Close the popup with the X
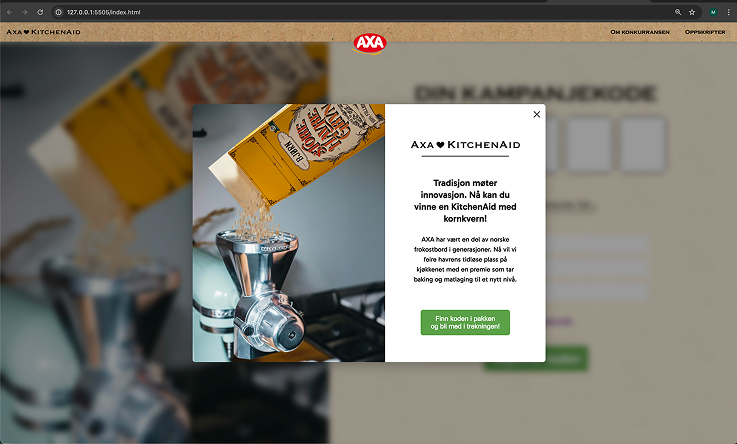Screen dimensions: 737x444 click(537, 114)
